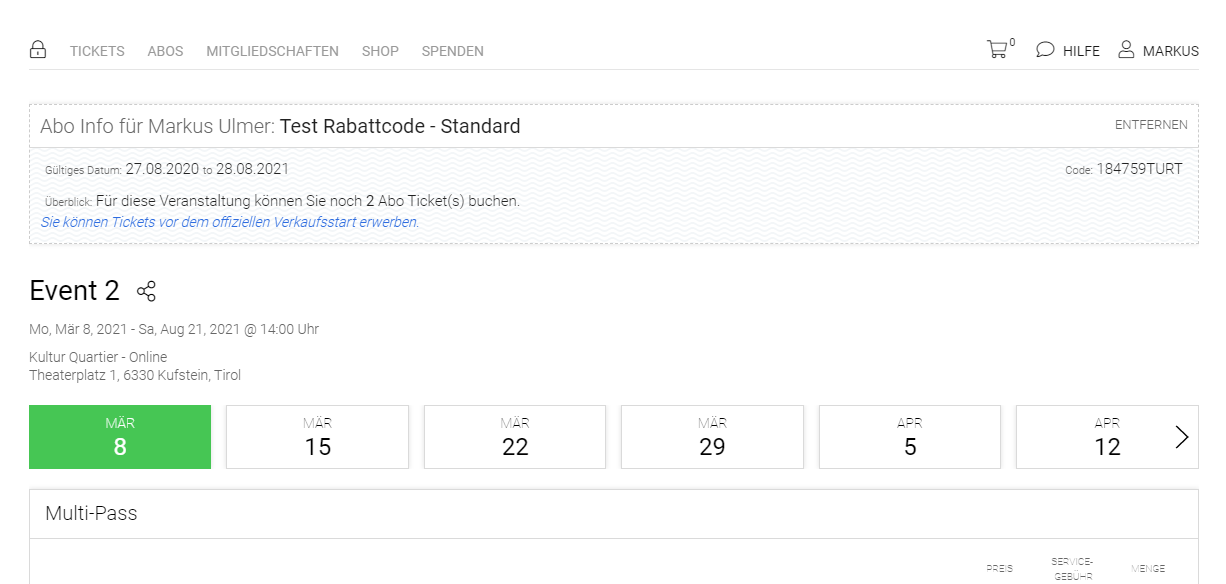
Task: Go to the Abos section
Action: pos(165,51)
